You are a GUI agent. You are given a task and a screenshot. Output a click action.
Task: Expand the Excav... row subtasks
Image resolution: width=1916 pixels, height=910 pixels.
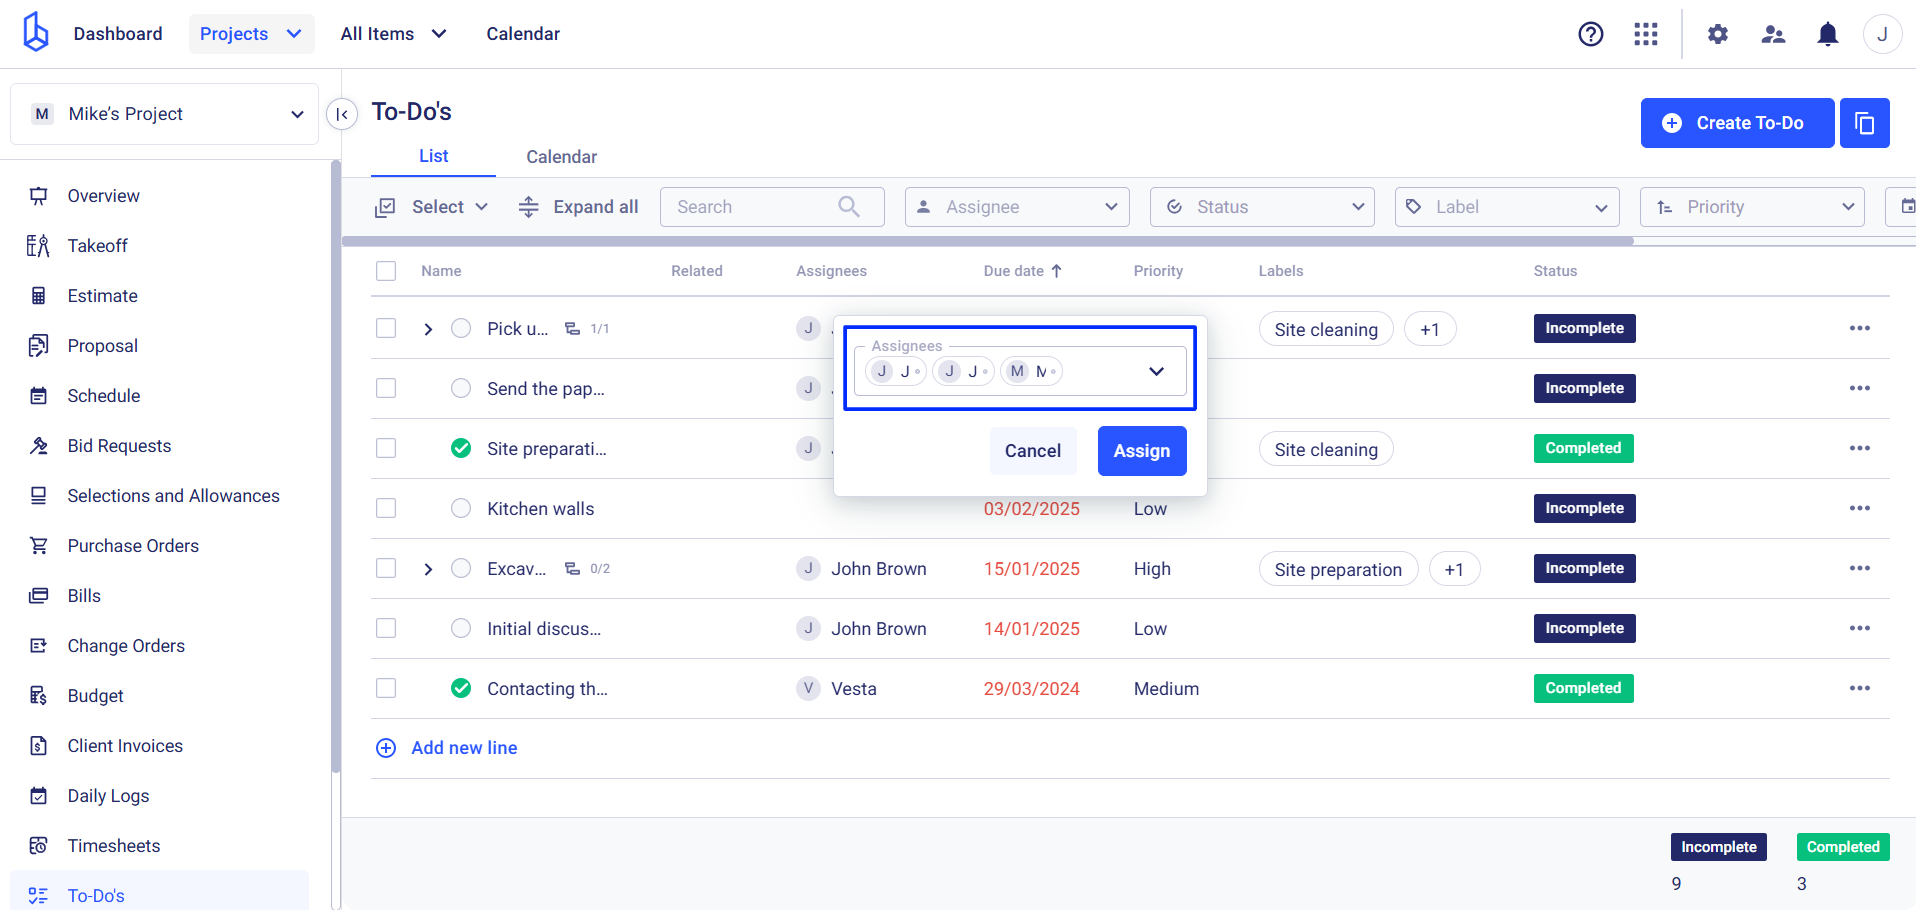coord(428,569)
